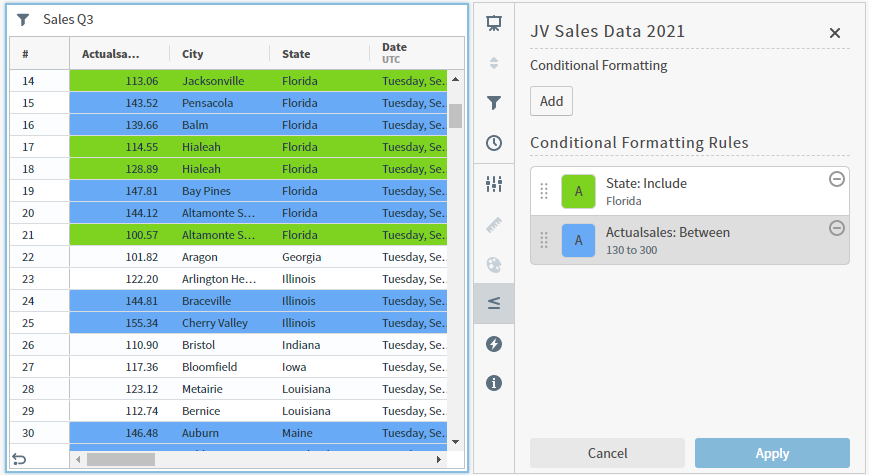Viewport: 869px width, 475px height.
Task: Click the # column header
Action: tap(39, 54)
